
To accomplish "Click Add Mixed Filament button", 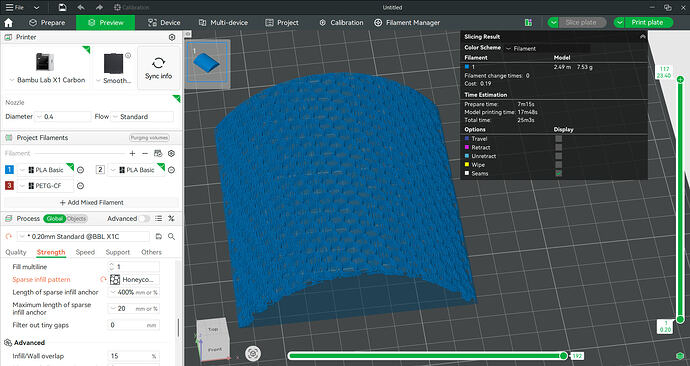I will (x=92, y=202).
